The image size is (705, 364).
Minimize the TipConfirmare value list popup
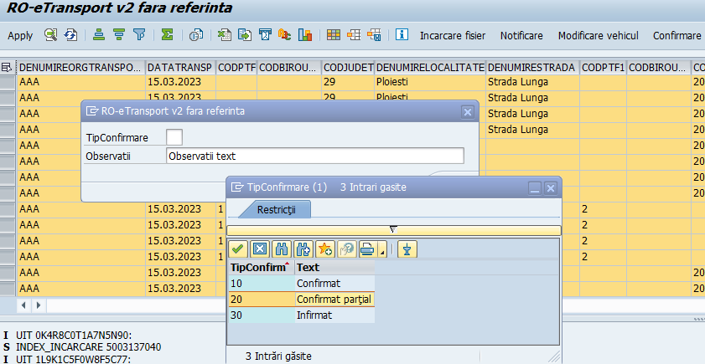pyautogui.click(x=535, y=188)
